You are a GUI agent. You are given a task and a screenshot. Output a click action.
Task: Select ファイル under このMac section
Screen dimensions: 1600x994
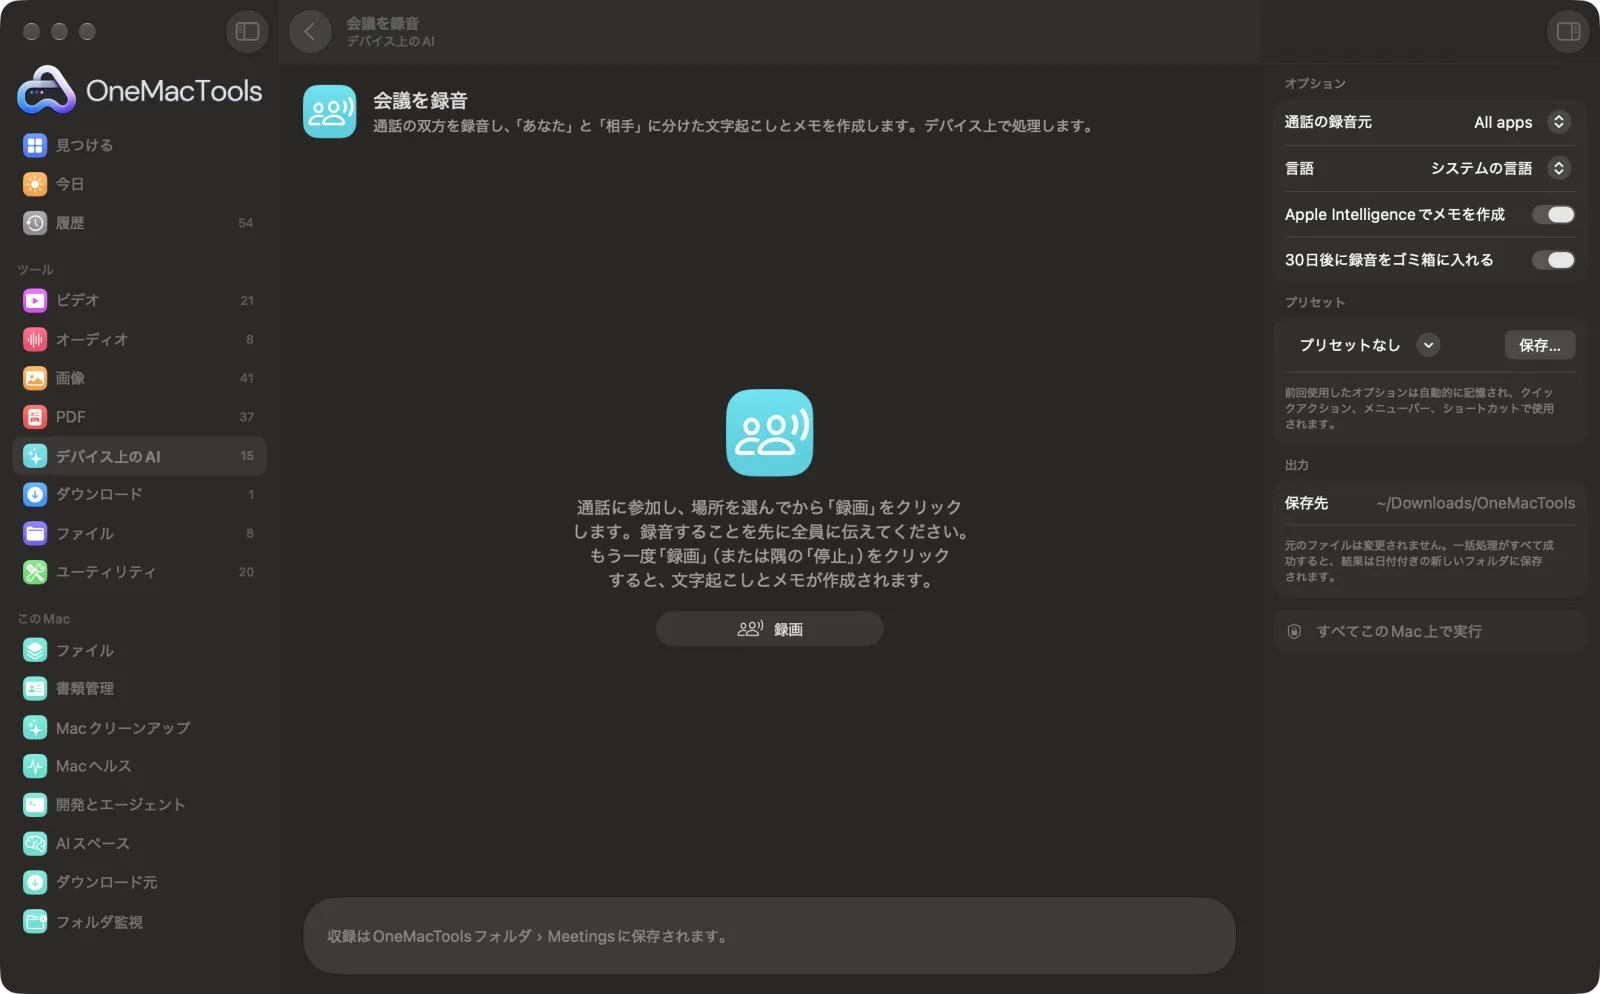tap(139, 650)
